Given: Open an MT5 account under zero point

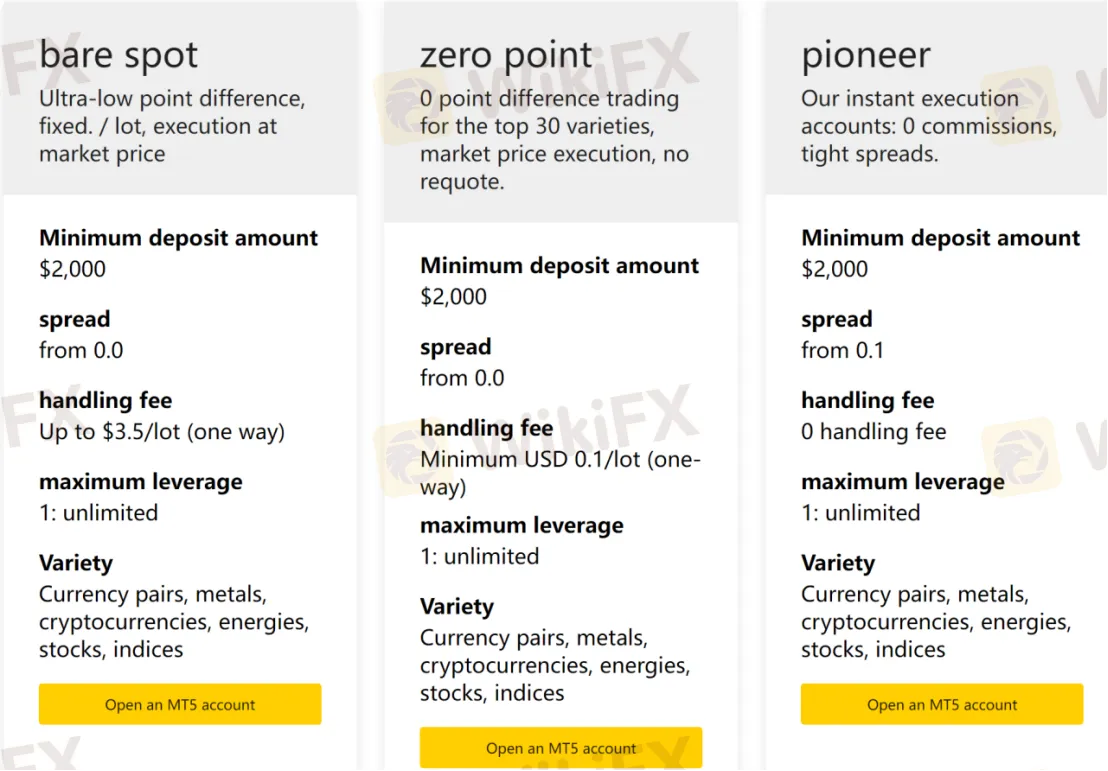Looking at the screenshot, I should point(561,747).
